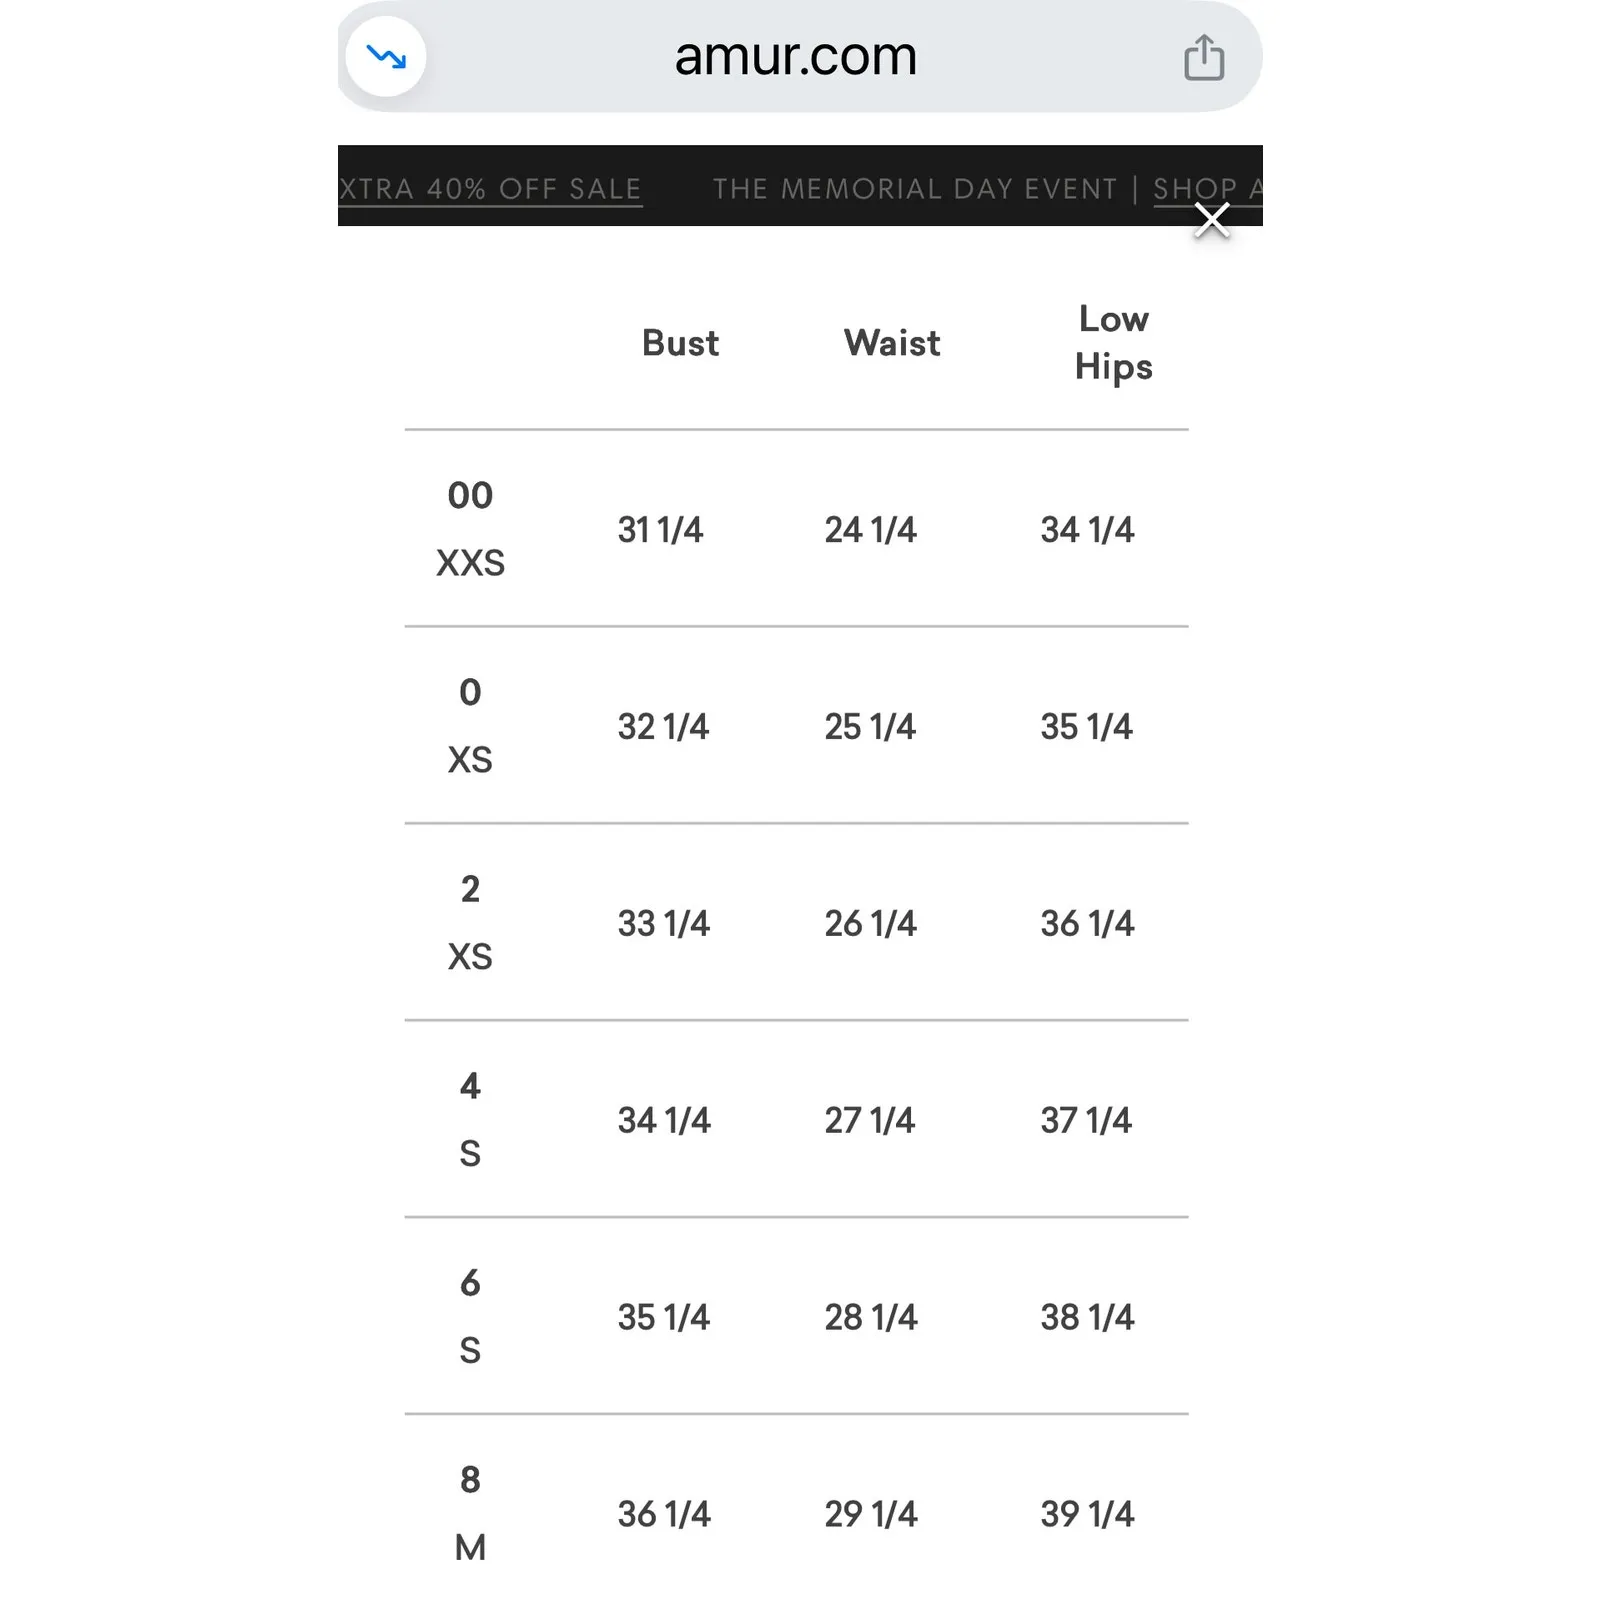Click the 39 1/4 low hips measurement
Screen dimensions: 1600x1600
(x=1087, y=1514)
